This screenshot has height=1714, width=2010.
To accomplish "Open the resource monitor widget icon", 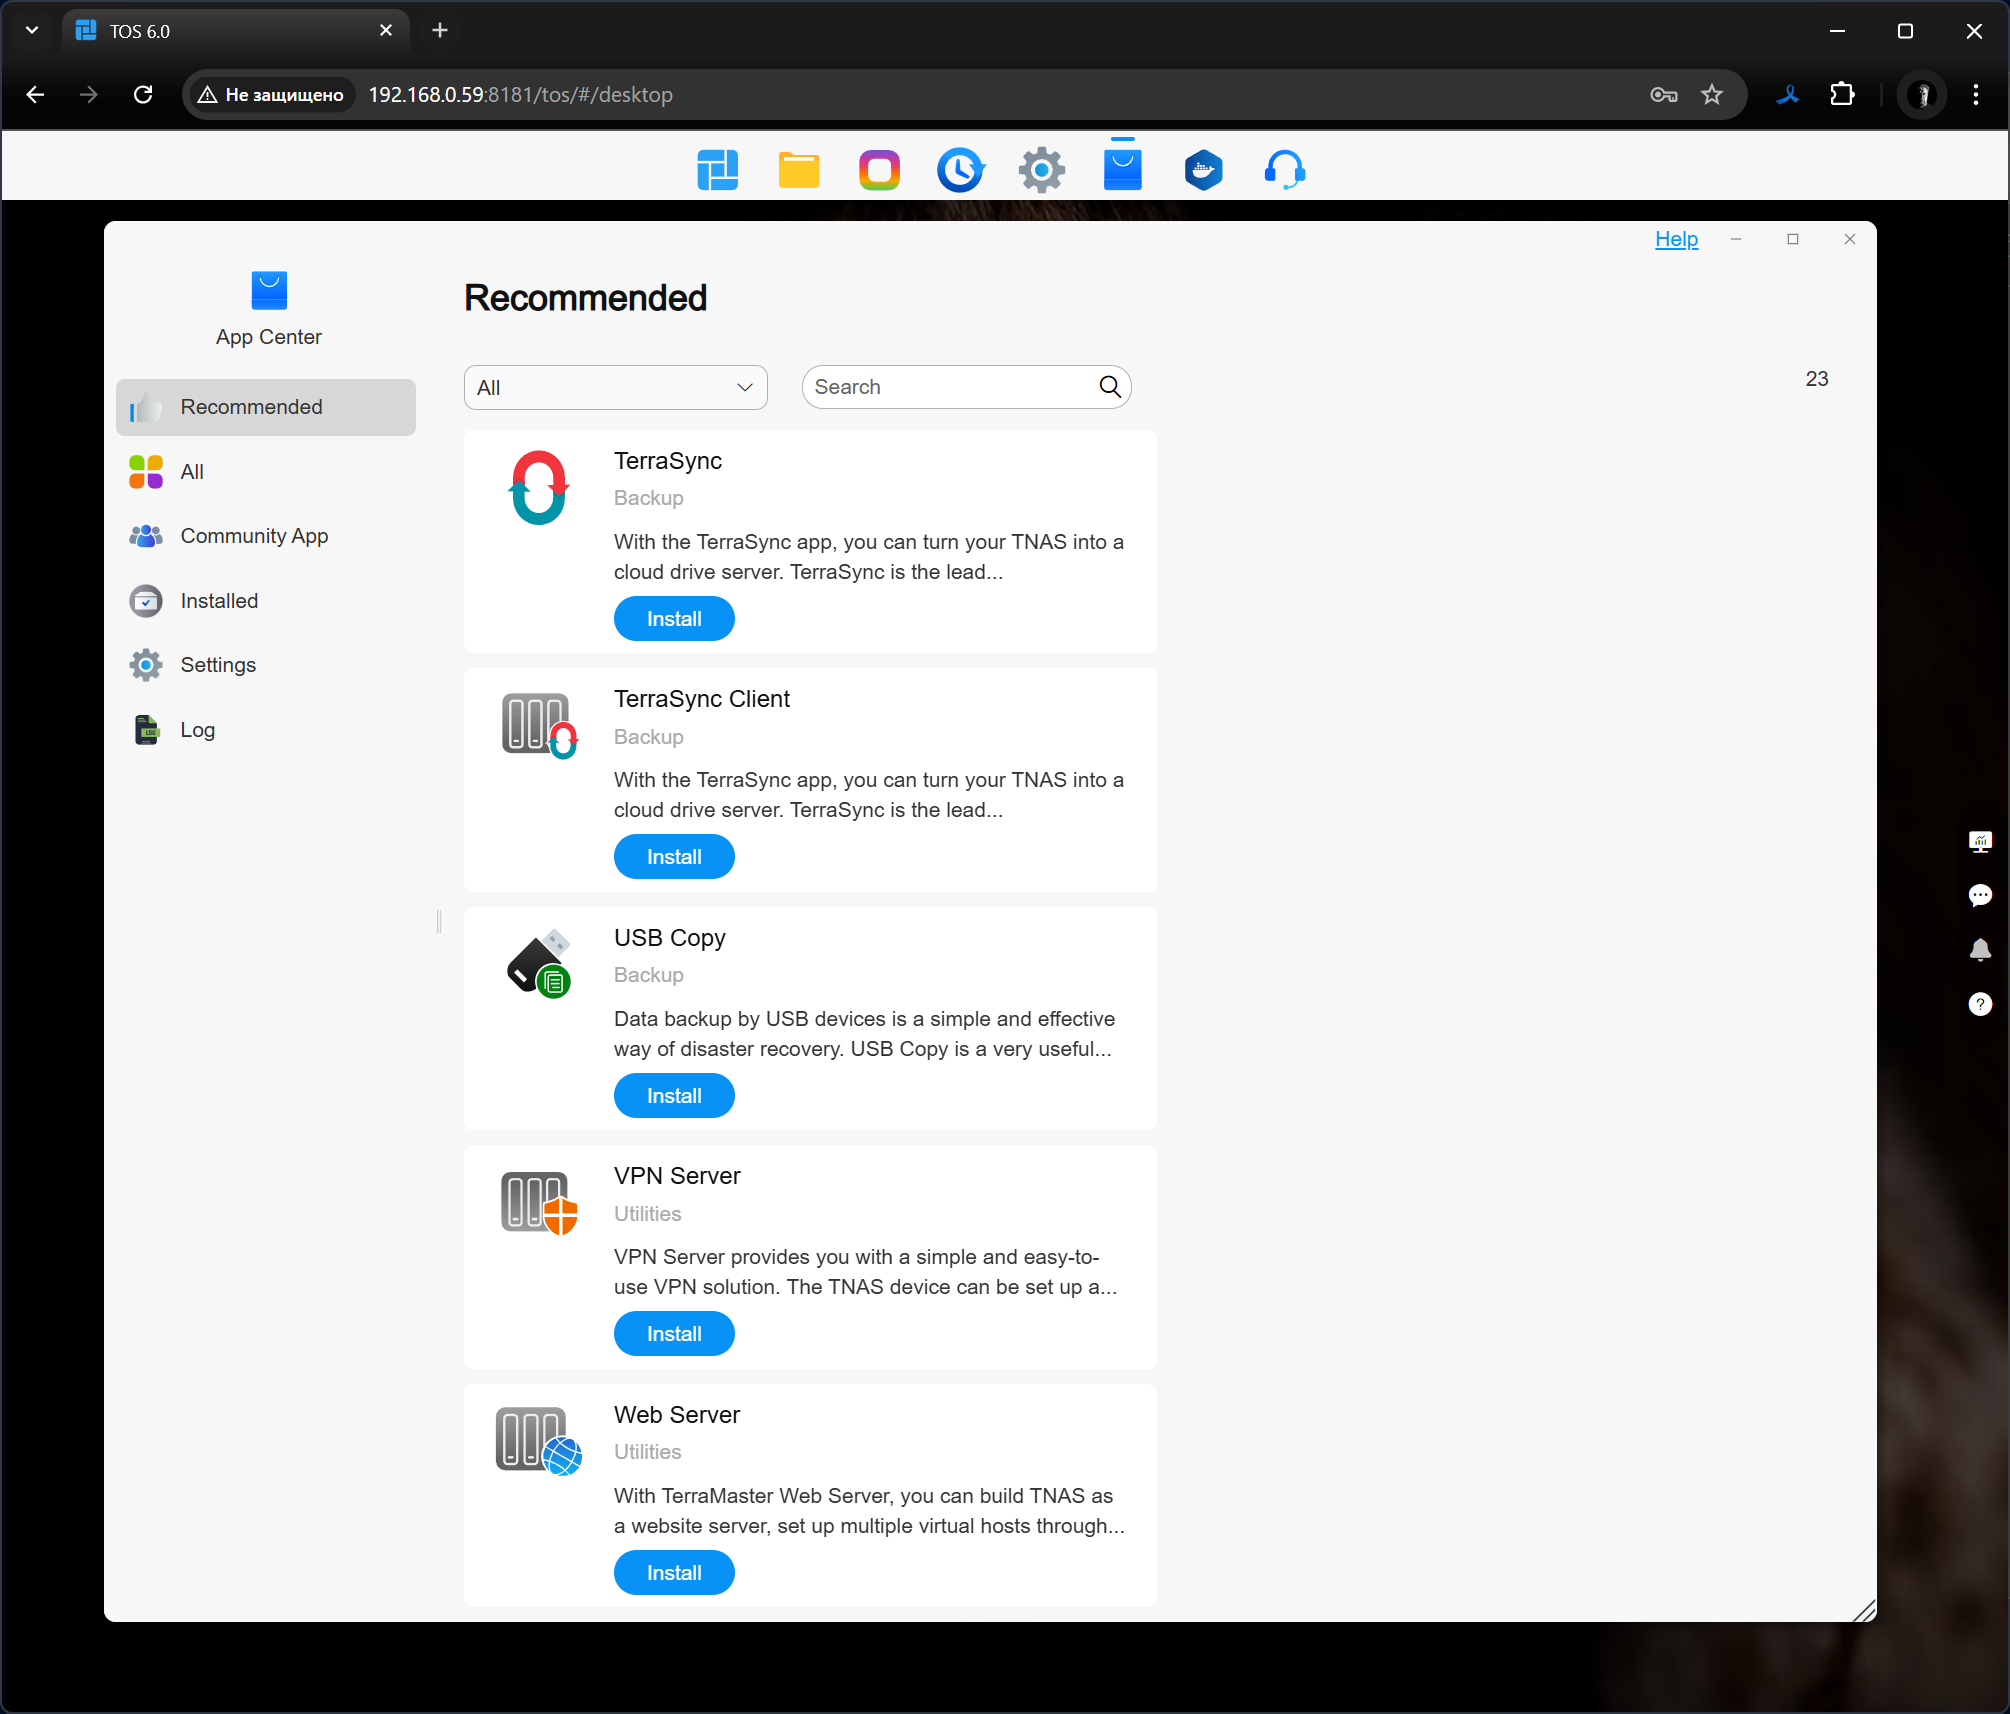I will 1979,841.
